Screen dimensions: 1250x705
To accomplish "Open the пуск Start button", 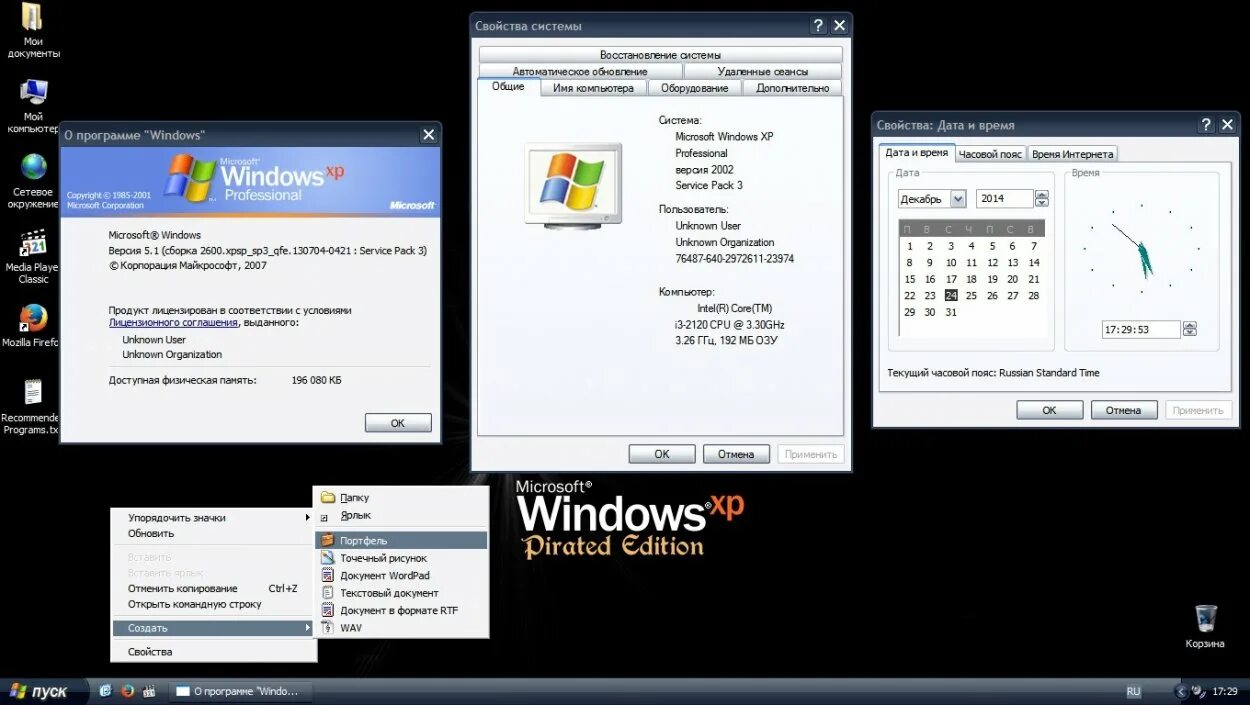I will pyautogui.click(x=42, y=691).
